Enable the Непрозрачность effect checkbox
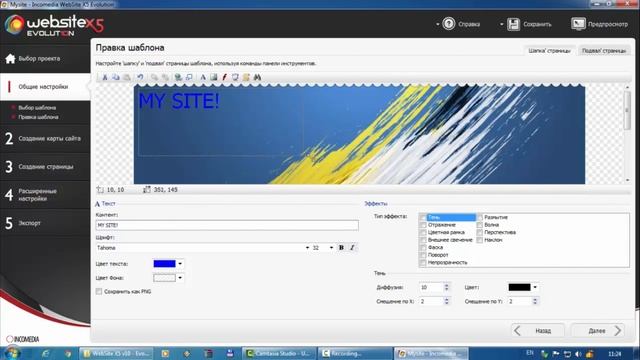 tap(423, 262)
